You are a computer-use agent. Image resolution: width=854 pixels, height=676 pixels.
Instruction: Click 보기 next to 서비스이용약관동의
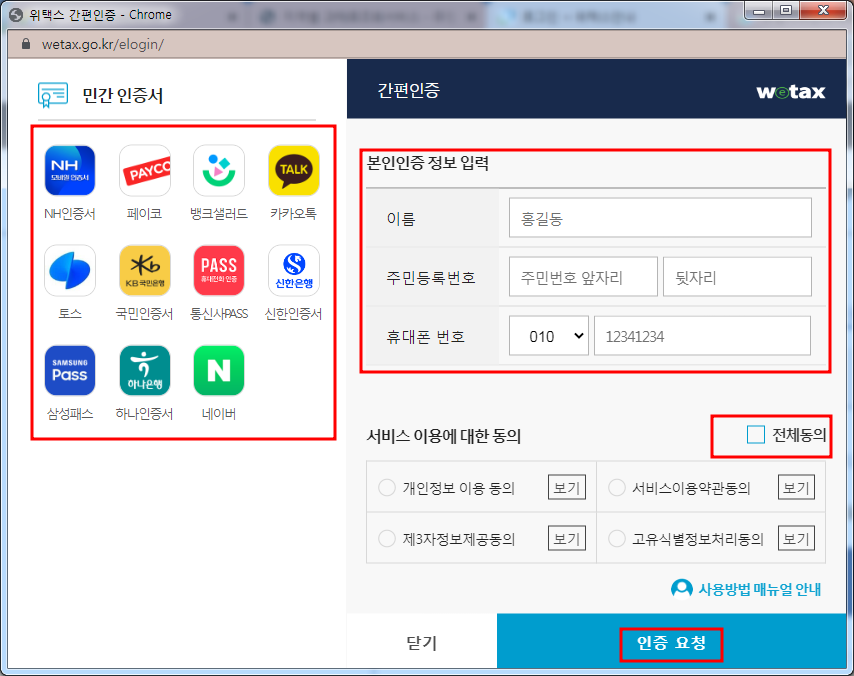796,487
